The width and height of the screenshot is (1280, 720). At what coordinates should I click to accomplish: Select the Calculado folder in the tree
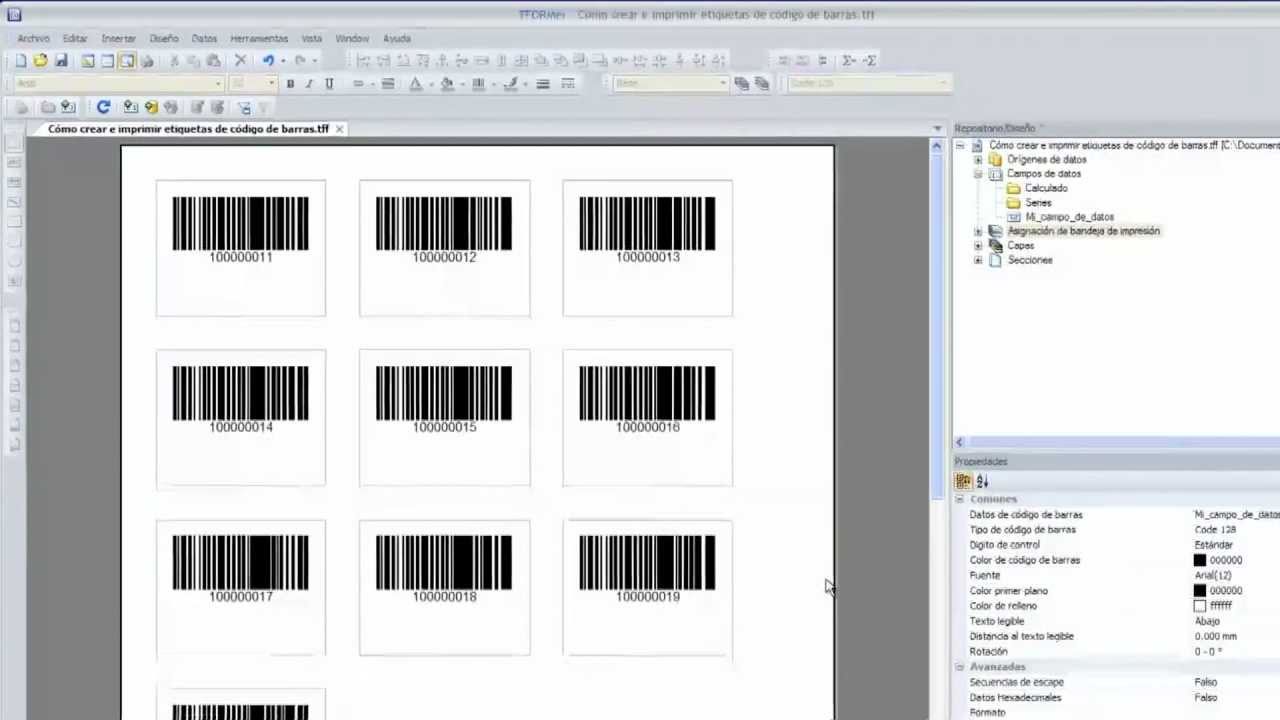click(x=1045, y=188)
